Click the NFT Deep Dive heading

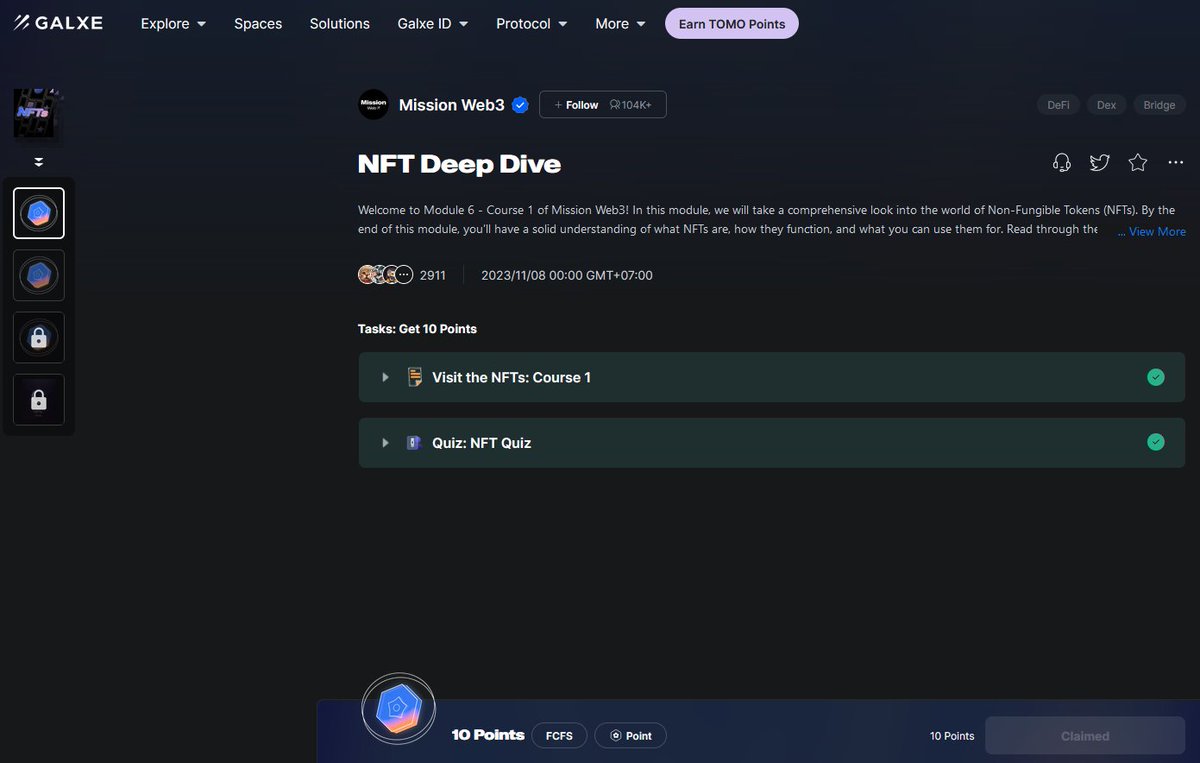click(459, 164)
